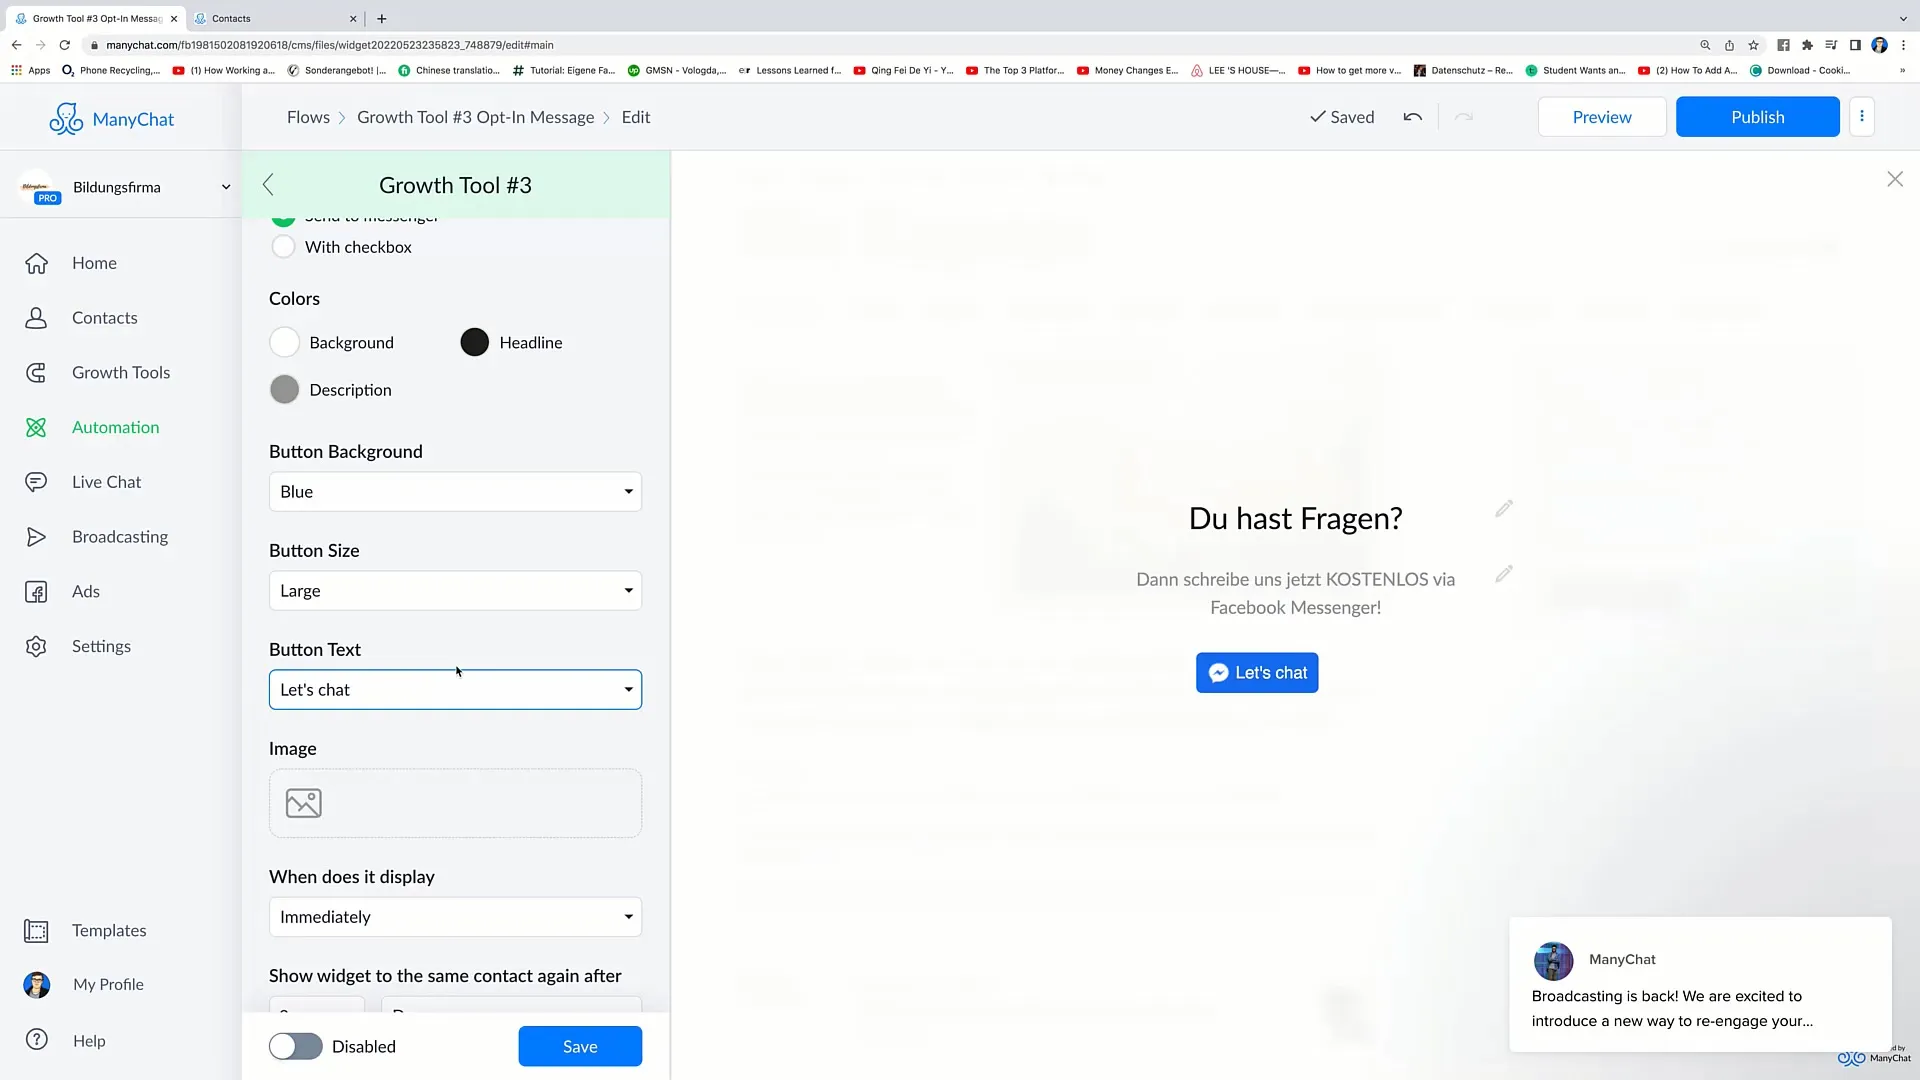Open the Broadcasting section
Screen dimensions: 1920x1080
pos(120,537)
